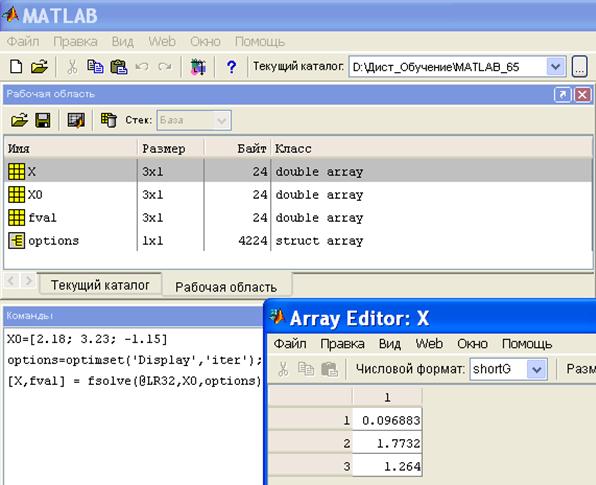Click the Cut icon in Array Editor toolbar

tap(283, 369)
